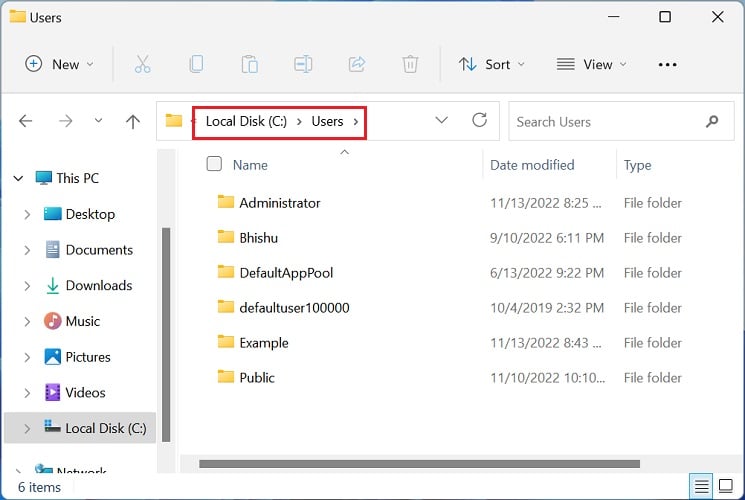Sort by the Type column header
Screen dimensions: 745x500
click(x=638, y=165)
